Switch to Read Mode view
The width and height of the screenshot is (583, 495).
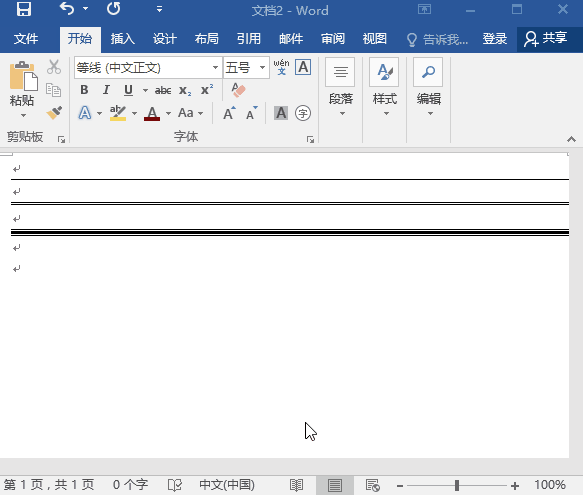click(x=296, y=485)
